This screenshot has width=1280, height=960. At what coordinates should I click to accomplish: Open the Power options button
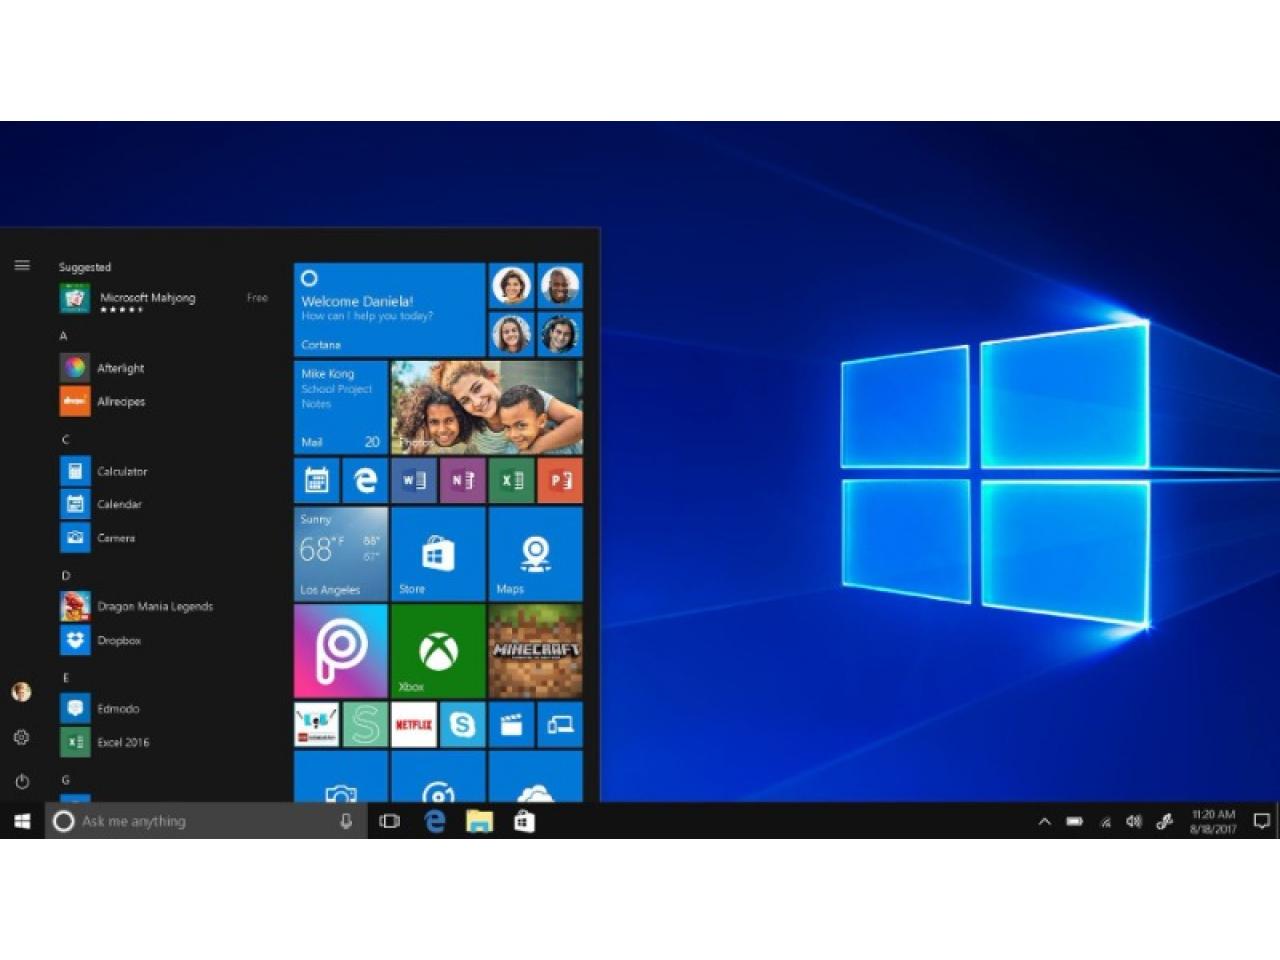pos(22,781)
